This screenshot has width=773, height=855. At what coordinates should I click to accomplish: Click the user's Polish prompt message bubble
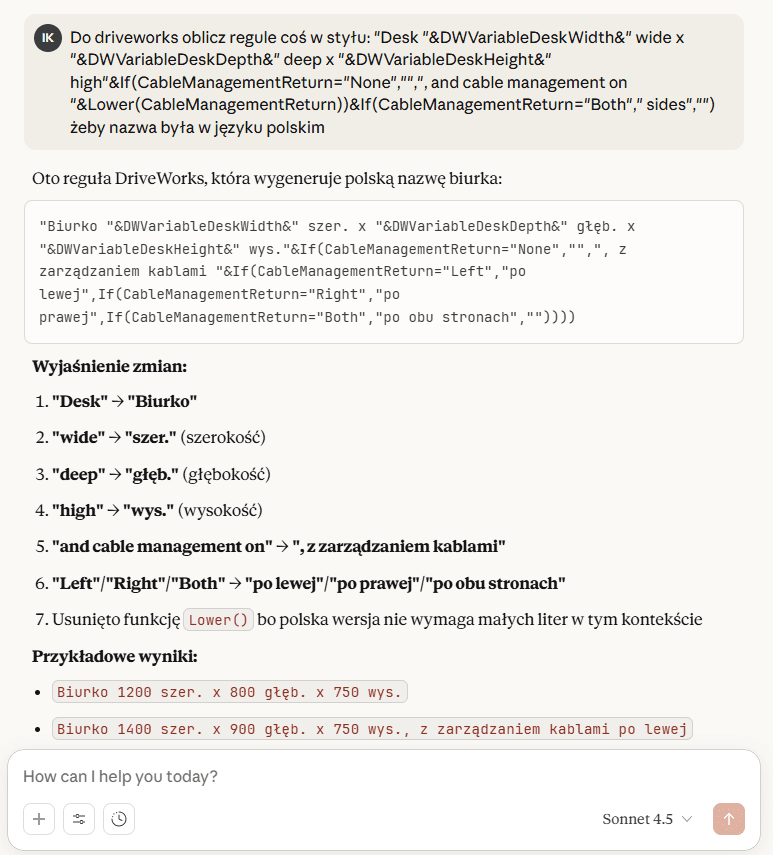[390, 83]
